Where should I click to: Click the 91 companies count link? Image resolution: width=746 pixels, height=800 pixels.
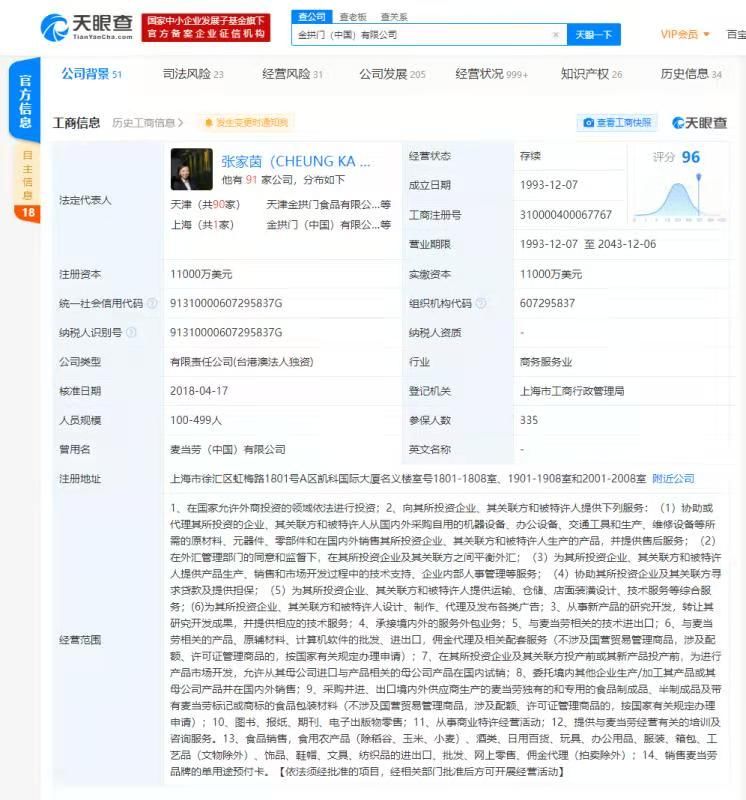click(x=251, y=180)
